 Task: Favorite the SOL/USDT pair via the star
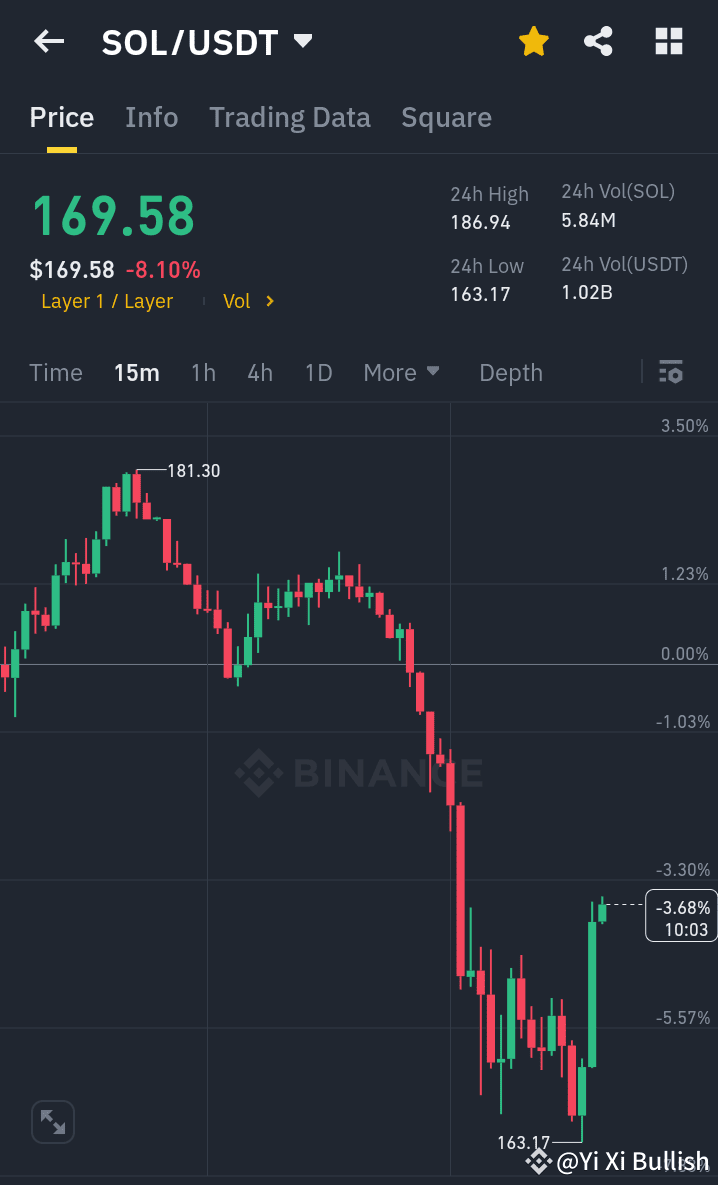coord(533,41)
